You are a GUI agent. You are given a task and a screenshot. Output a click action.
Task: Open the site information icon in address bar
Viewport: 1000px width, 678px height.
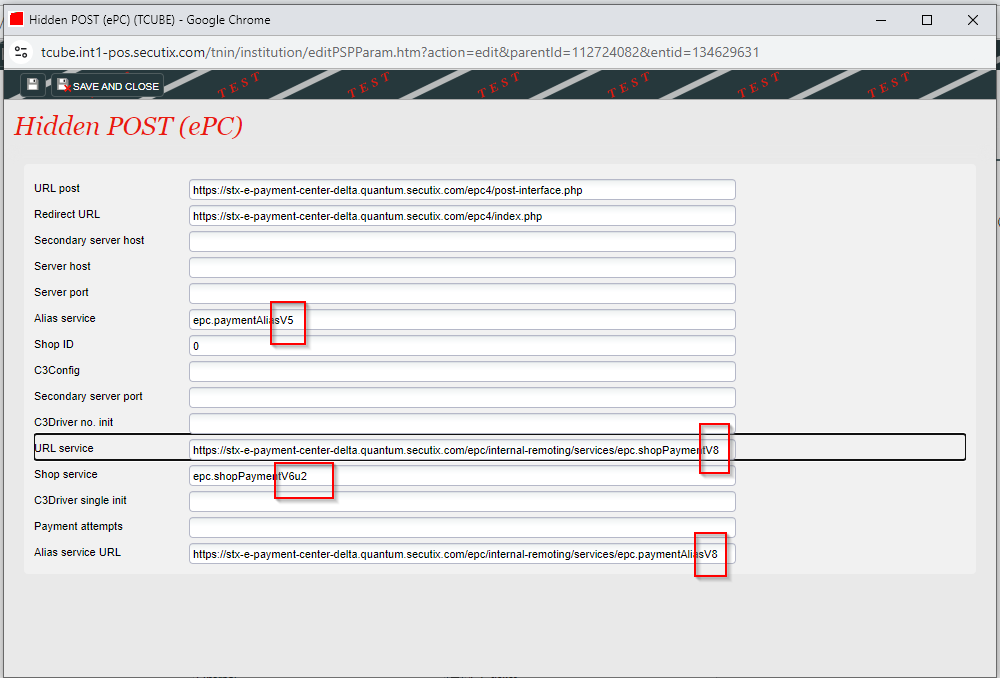pos(21,52)
